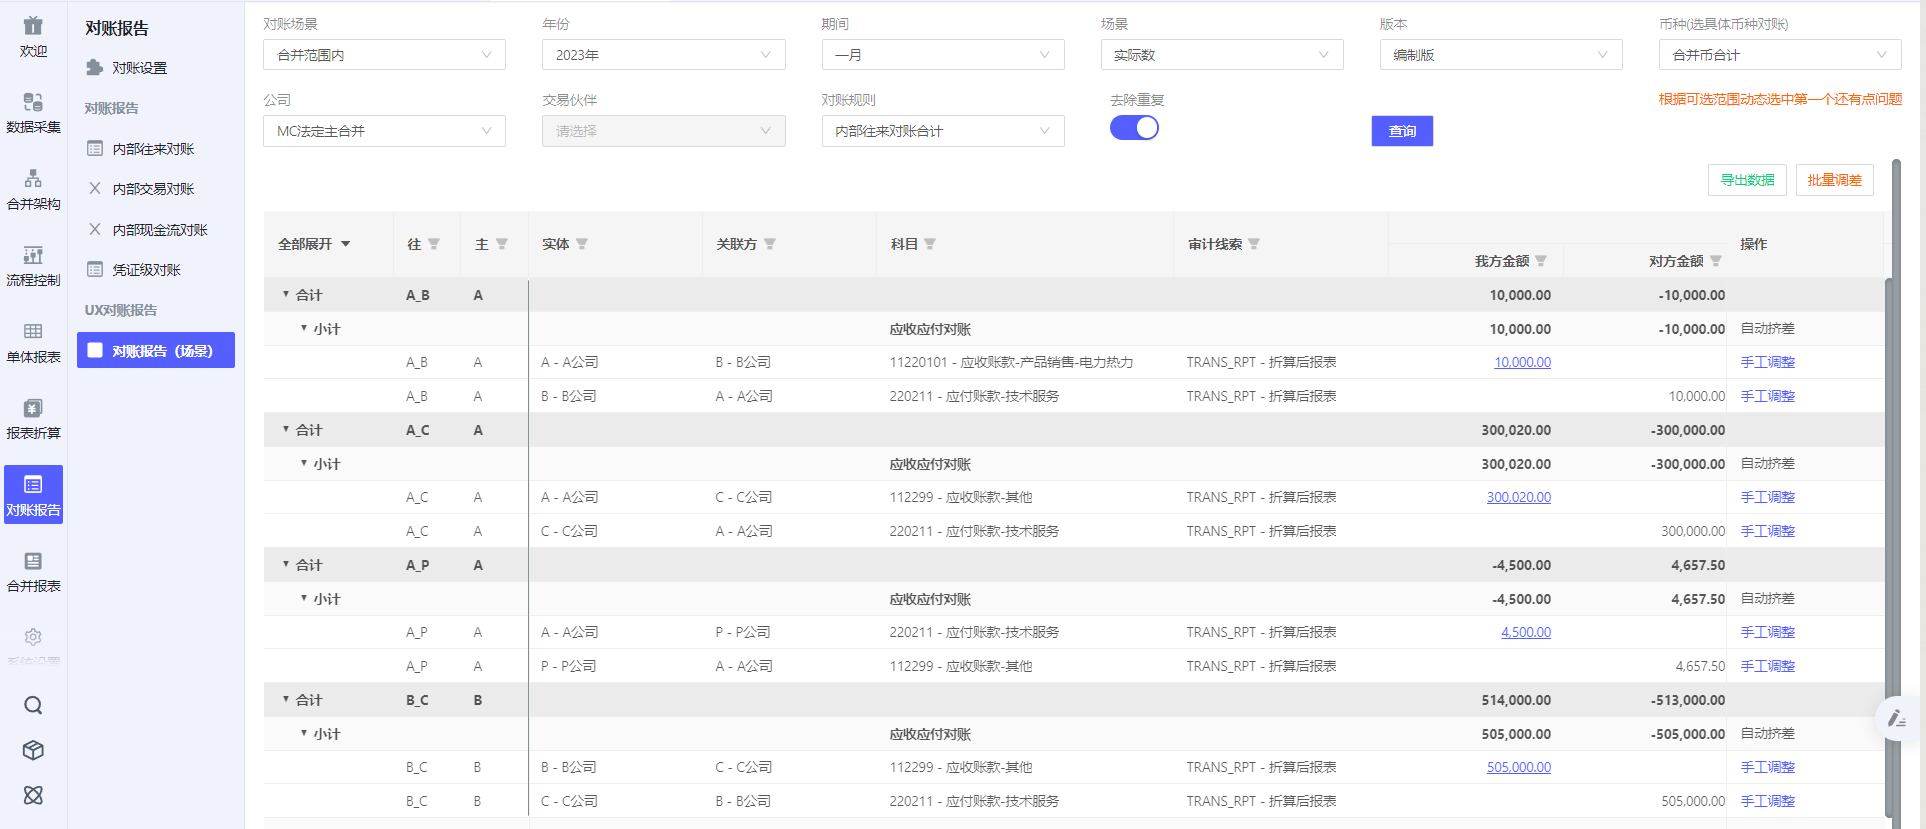This screenshot has height=829, width=1926.
Task: Select 凭证级对账 in the side menu
Action: pyautogui.click(x=146, y=270)
